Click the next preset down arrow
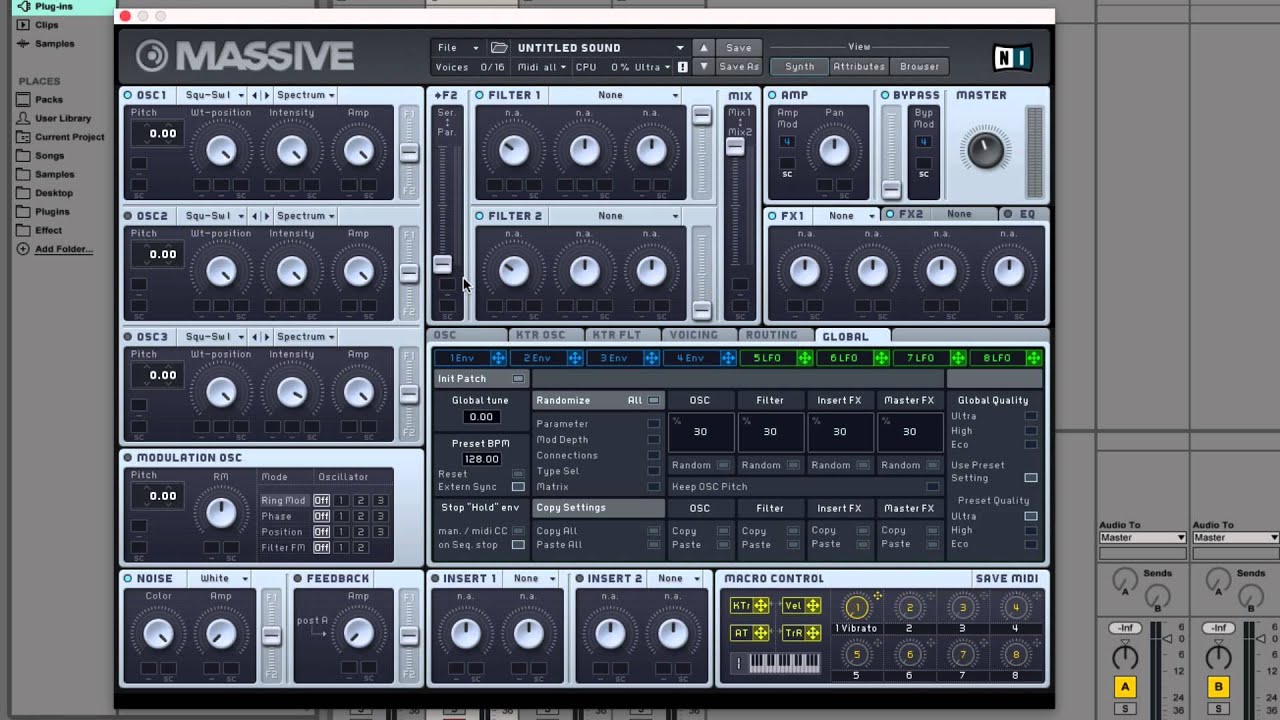Viewport: 1280px width, 720px height. tap(704, 66)
